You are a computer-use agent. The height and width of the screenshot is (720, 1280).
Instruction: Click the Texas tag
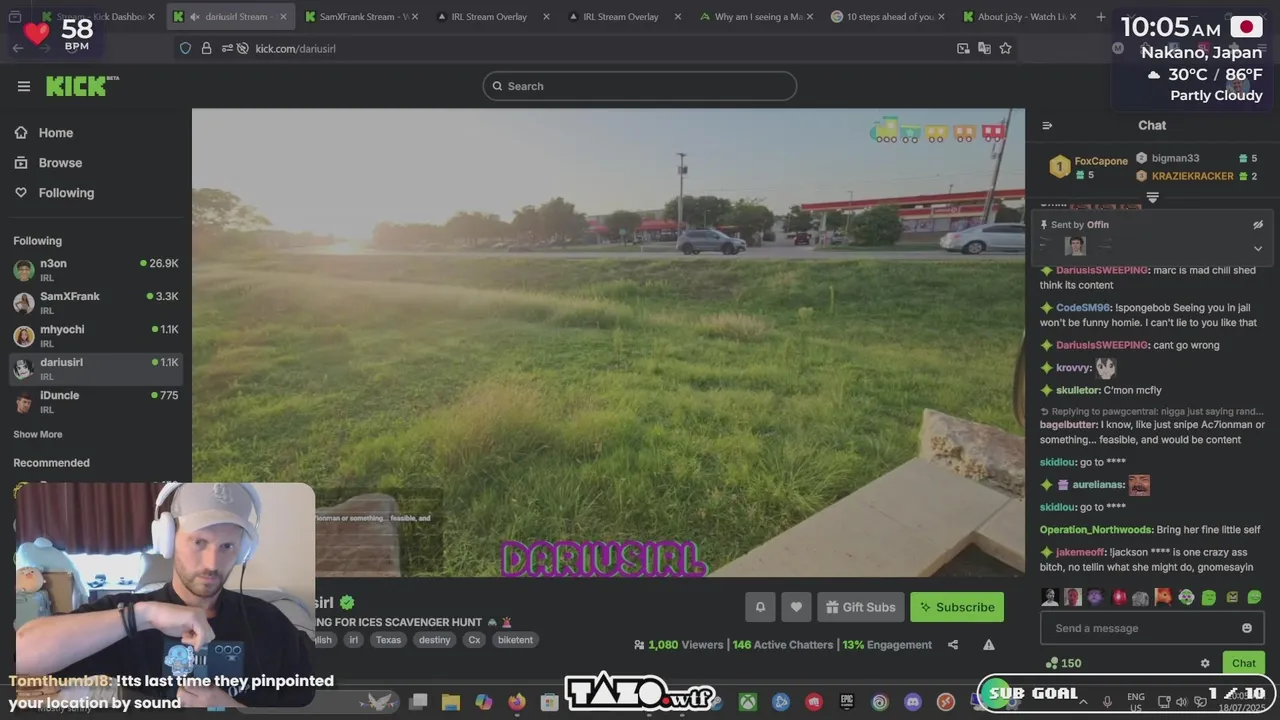(388, 640)
